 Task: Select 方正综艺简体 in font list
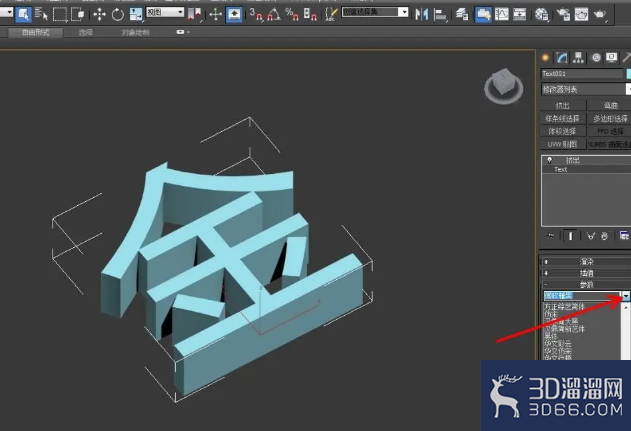(x=564, y=307)
